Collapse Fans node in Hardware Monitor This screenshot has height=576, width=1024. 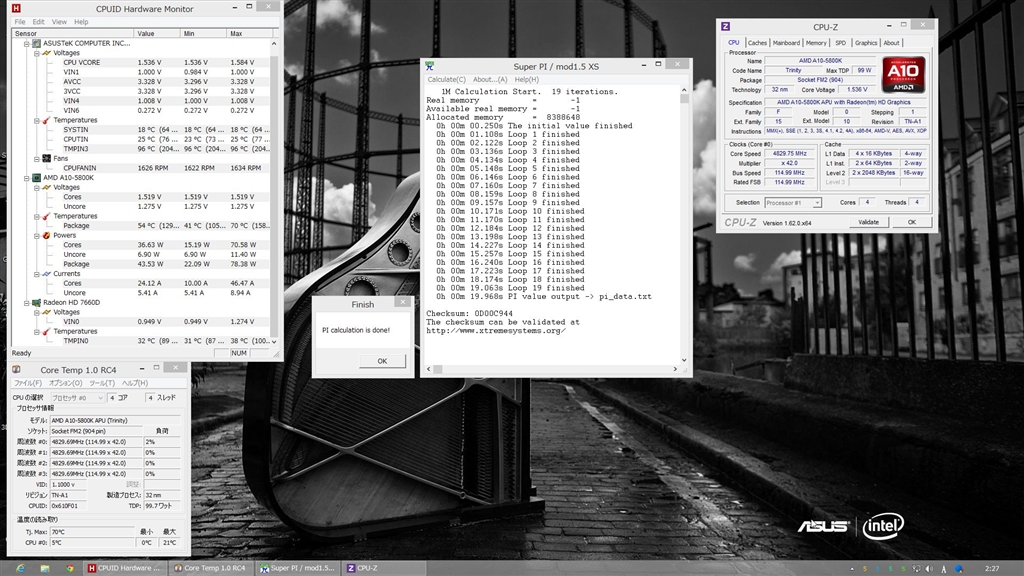37,159
